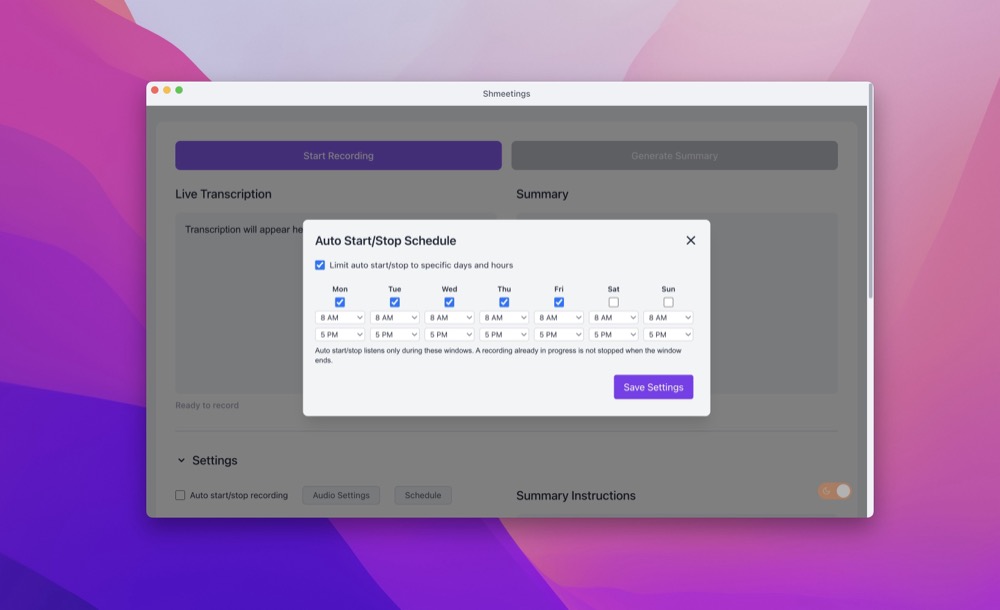Screen dimensions: 1000x610
Task: Open Mon end time 5 PM dropdown
Action: click(340, 334)
